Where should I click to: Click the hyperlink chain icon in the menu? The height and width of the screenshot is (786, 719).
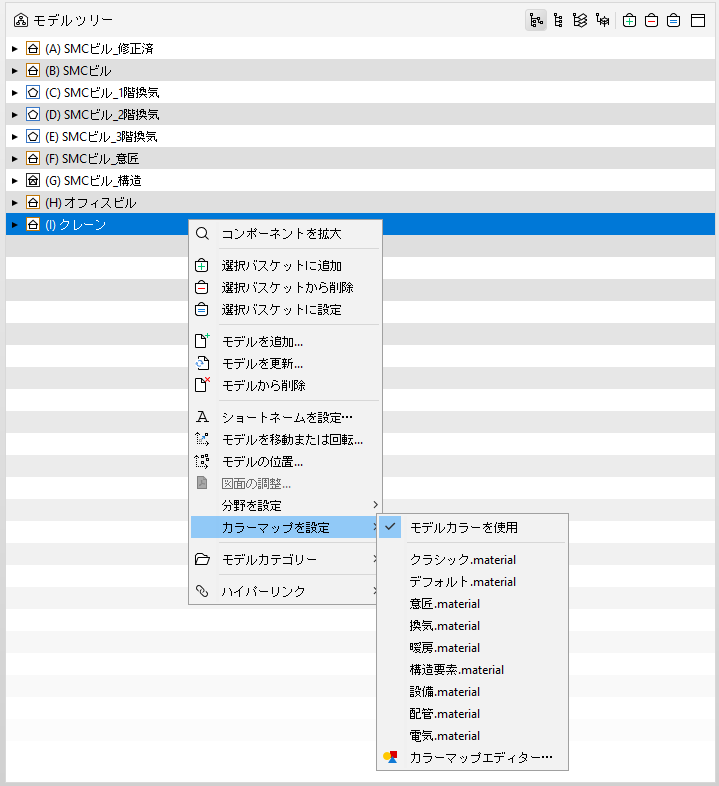[x=202, y=591]
